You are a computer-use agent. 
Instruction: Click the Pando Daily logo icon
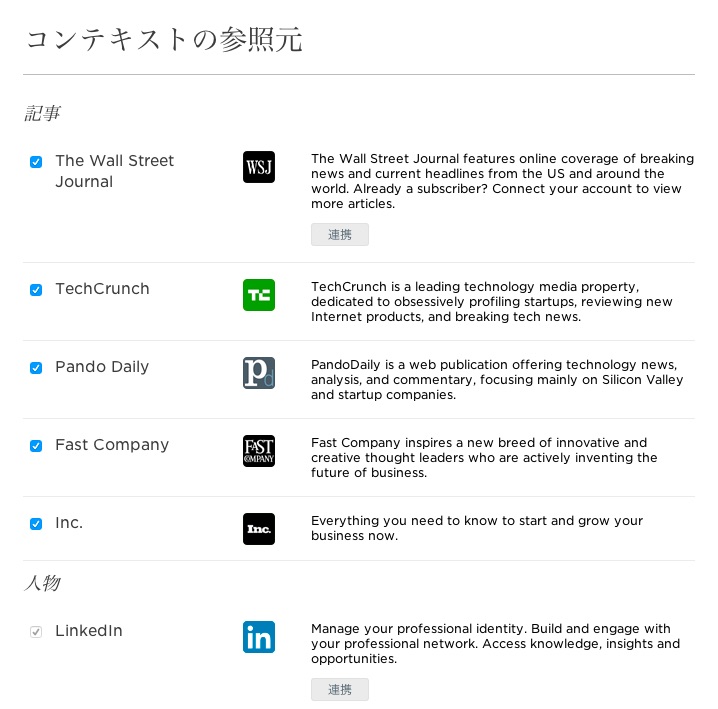point(259,373)
